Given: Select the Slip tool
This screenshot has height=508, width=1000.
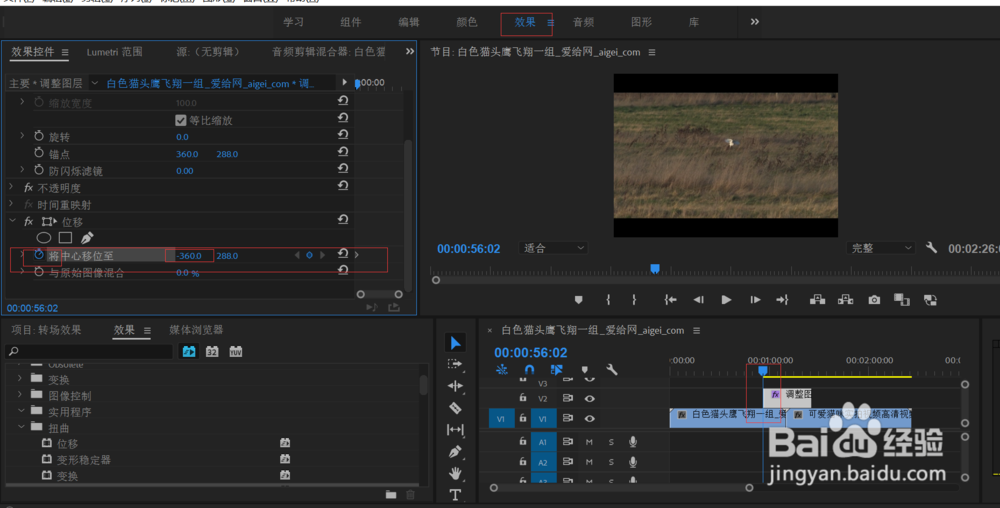Looking at the screenshot, I should coord(455,430).
